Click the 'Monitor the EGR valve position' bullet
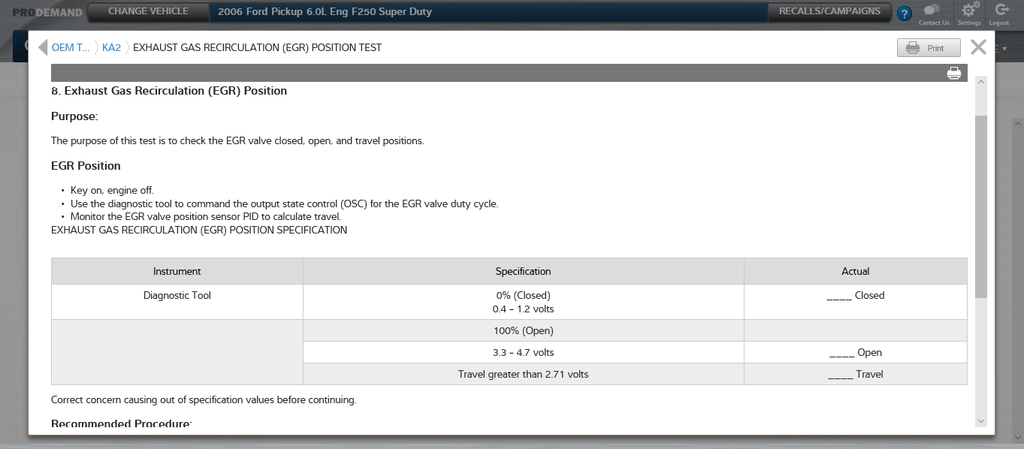 (206, 216)
